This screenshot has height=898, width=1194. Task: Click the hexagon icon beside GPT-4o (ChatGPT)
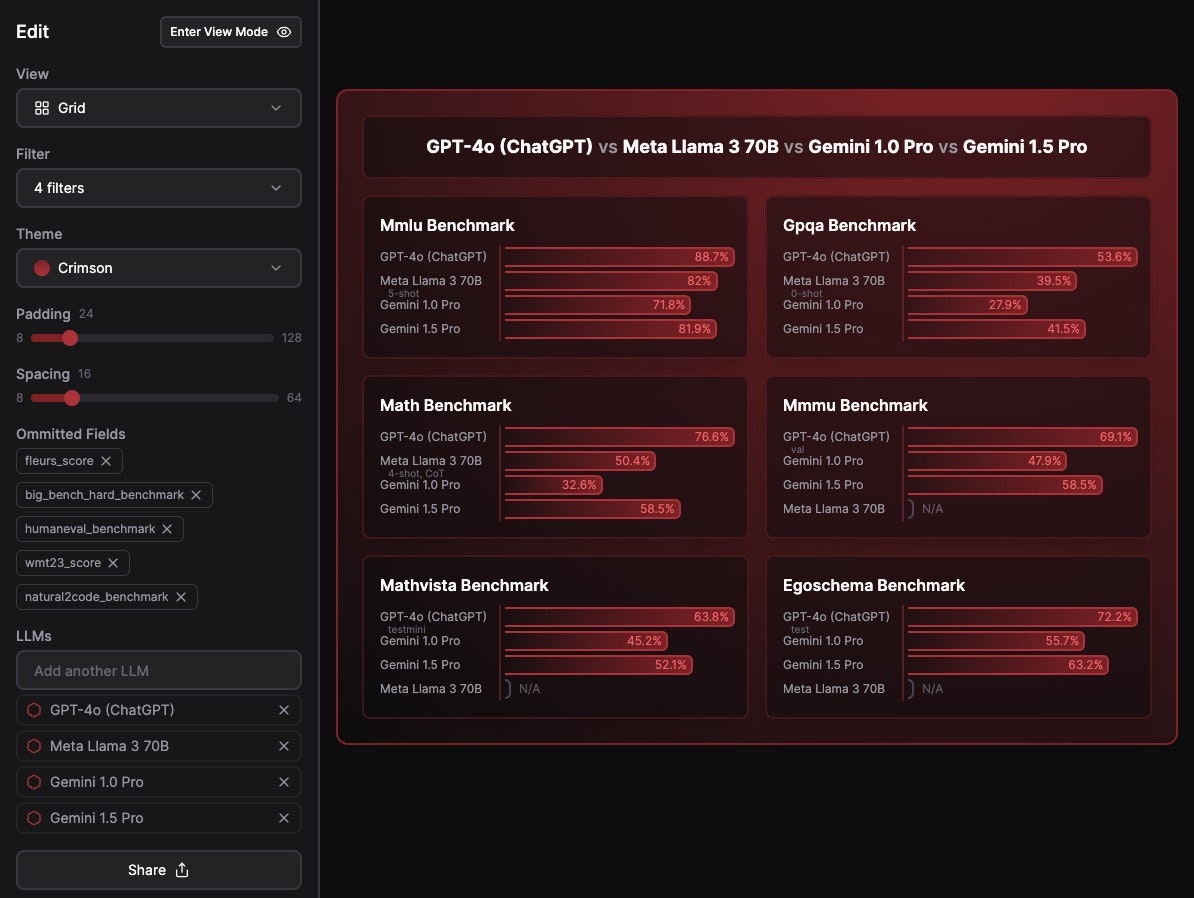[x=34, y=710]
